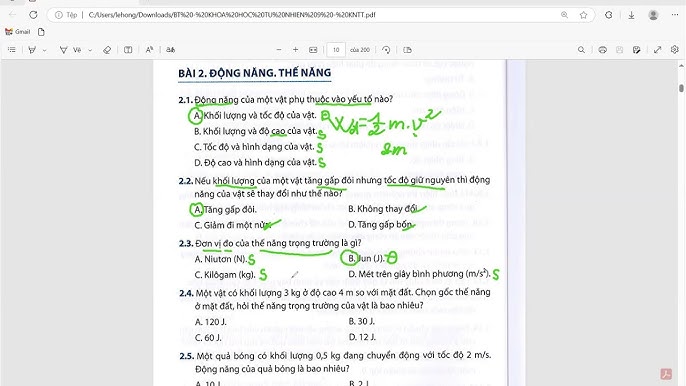This screenshot has height=386, width=686.
Task: Open PDF viewer settings gear
Action: click(x=675, y=50)
